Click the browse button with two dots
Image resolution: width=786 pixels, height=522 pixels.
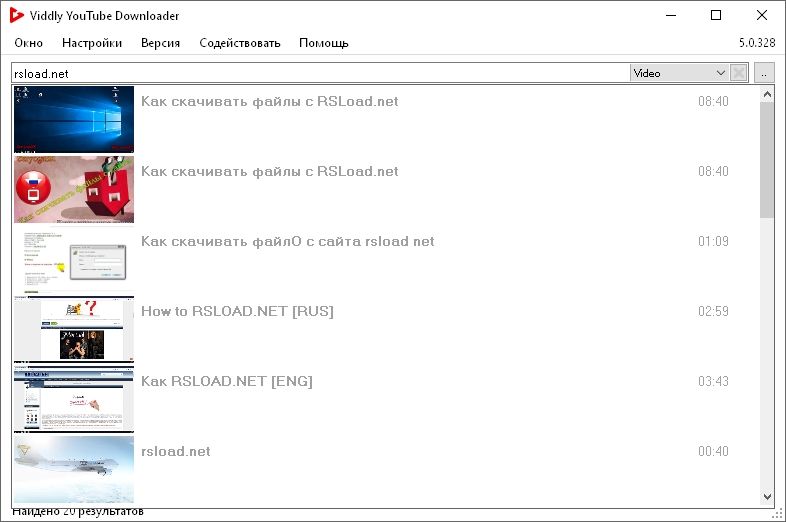[765, 73]
